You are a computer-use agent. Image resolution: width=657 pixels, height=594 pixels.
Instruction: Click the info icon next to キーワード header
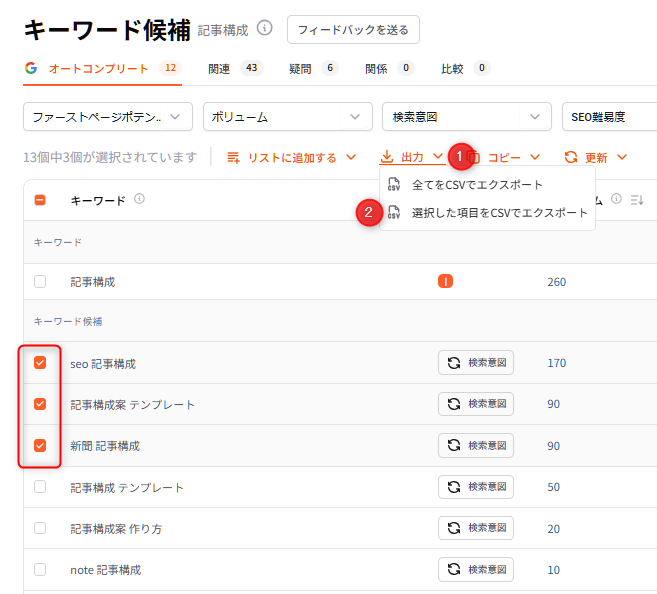139,199
